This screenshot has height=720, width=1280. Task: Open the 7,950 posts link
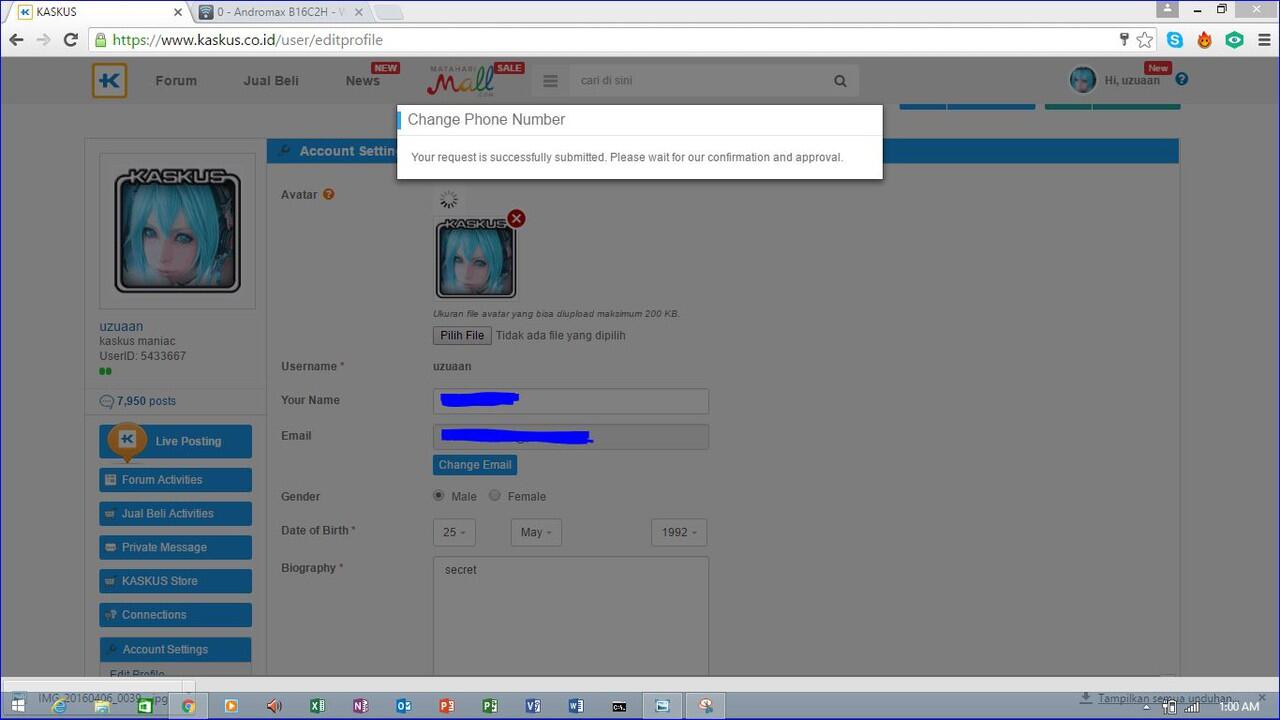pyautogui.click(x=146, y=401)
